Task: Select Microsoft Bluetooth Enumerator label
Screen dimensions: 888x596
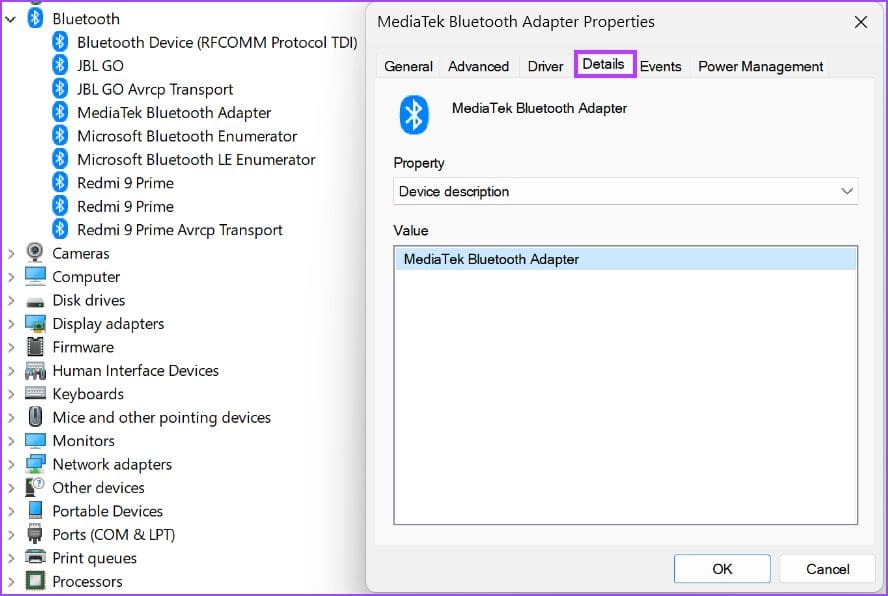Action: tap(187, 136)
